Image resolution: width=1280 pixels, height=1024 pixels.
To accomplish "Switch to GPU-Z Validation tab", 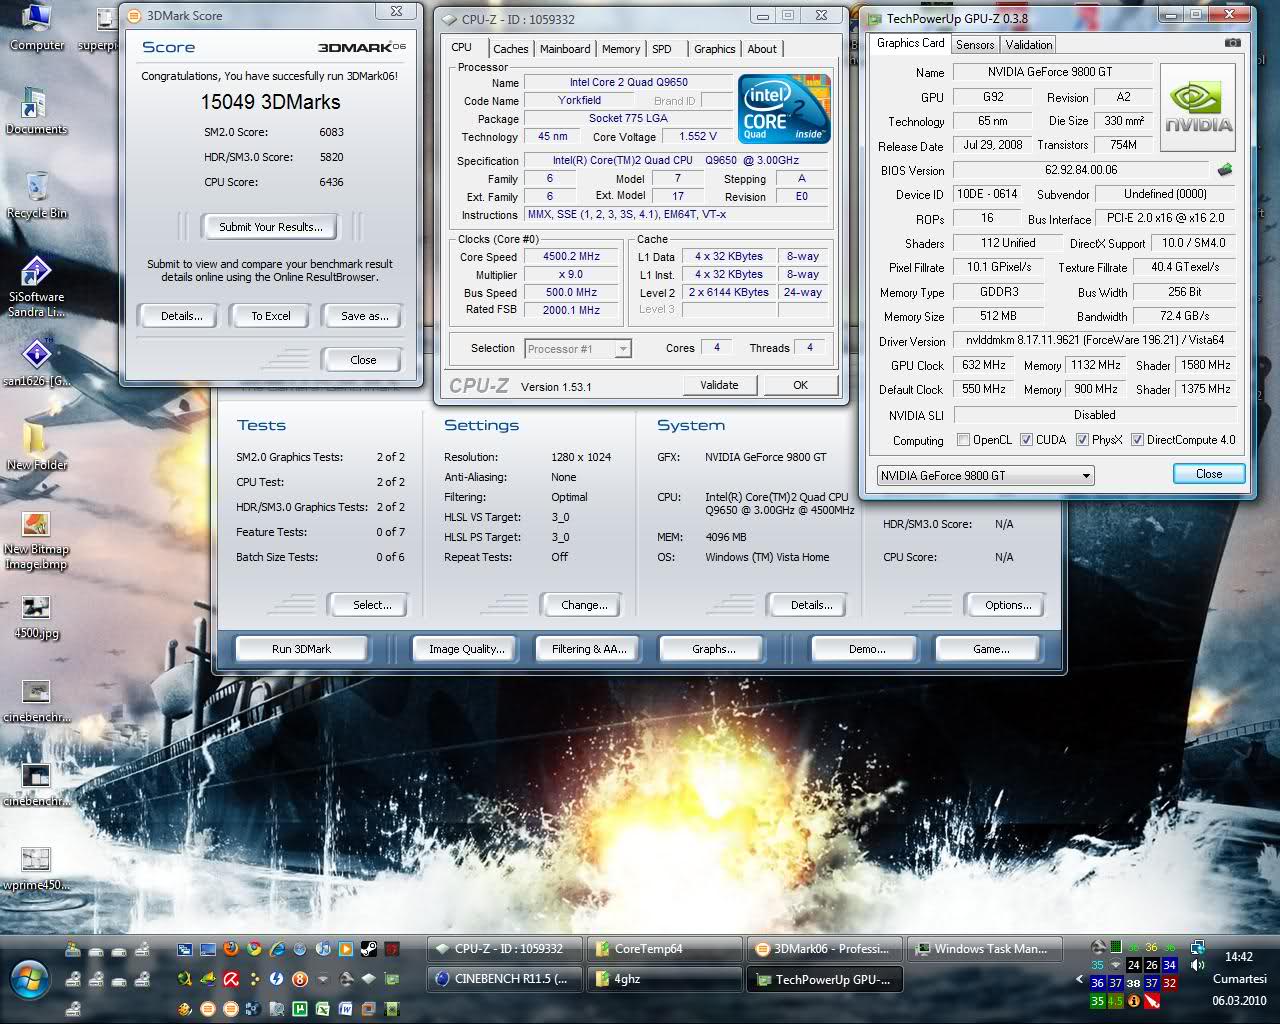I will click(x=1029, y=45).
